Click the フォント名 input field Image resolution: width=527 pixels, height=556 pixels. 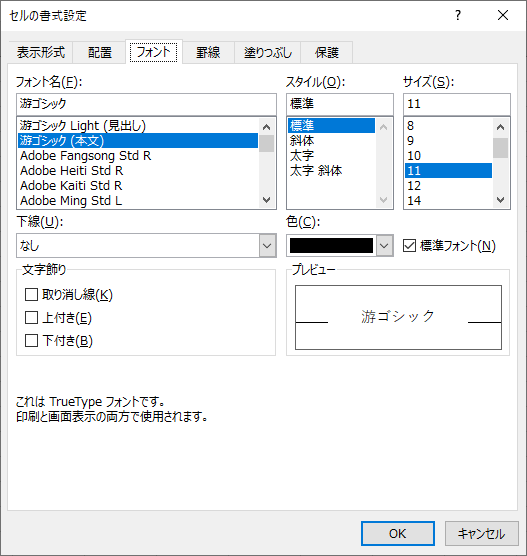click(146, 104)
